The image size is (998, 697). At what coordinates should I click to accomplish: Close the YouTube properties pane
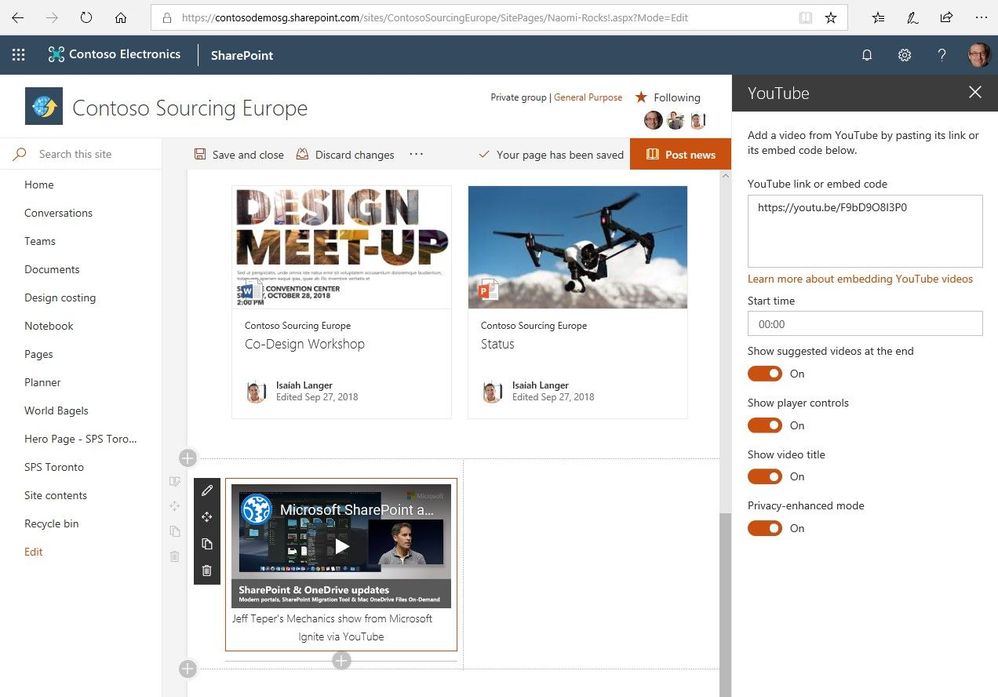coord(974,92)
